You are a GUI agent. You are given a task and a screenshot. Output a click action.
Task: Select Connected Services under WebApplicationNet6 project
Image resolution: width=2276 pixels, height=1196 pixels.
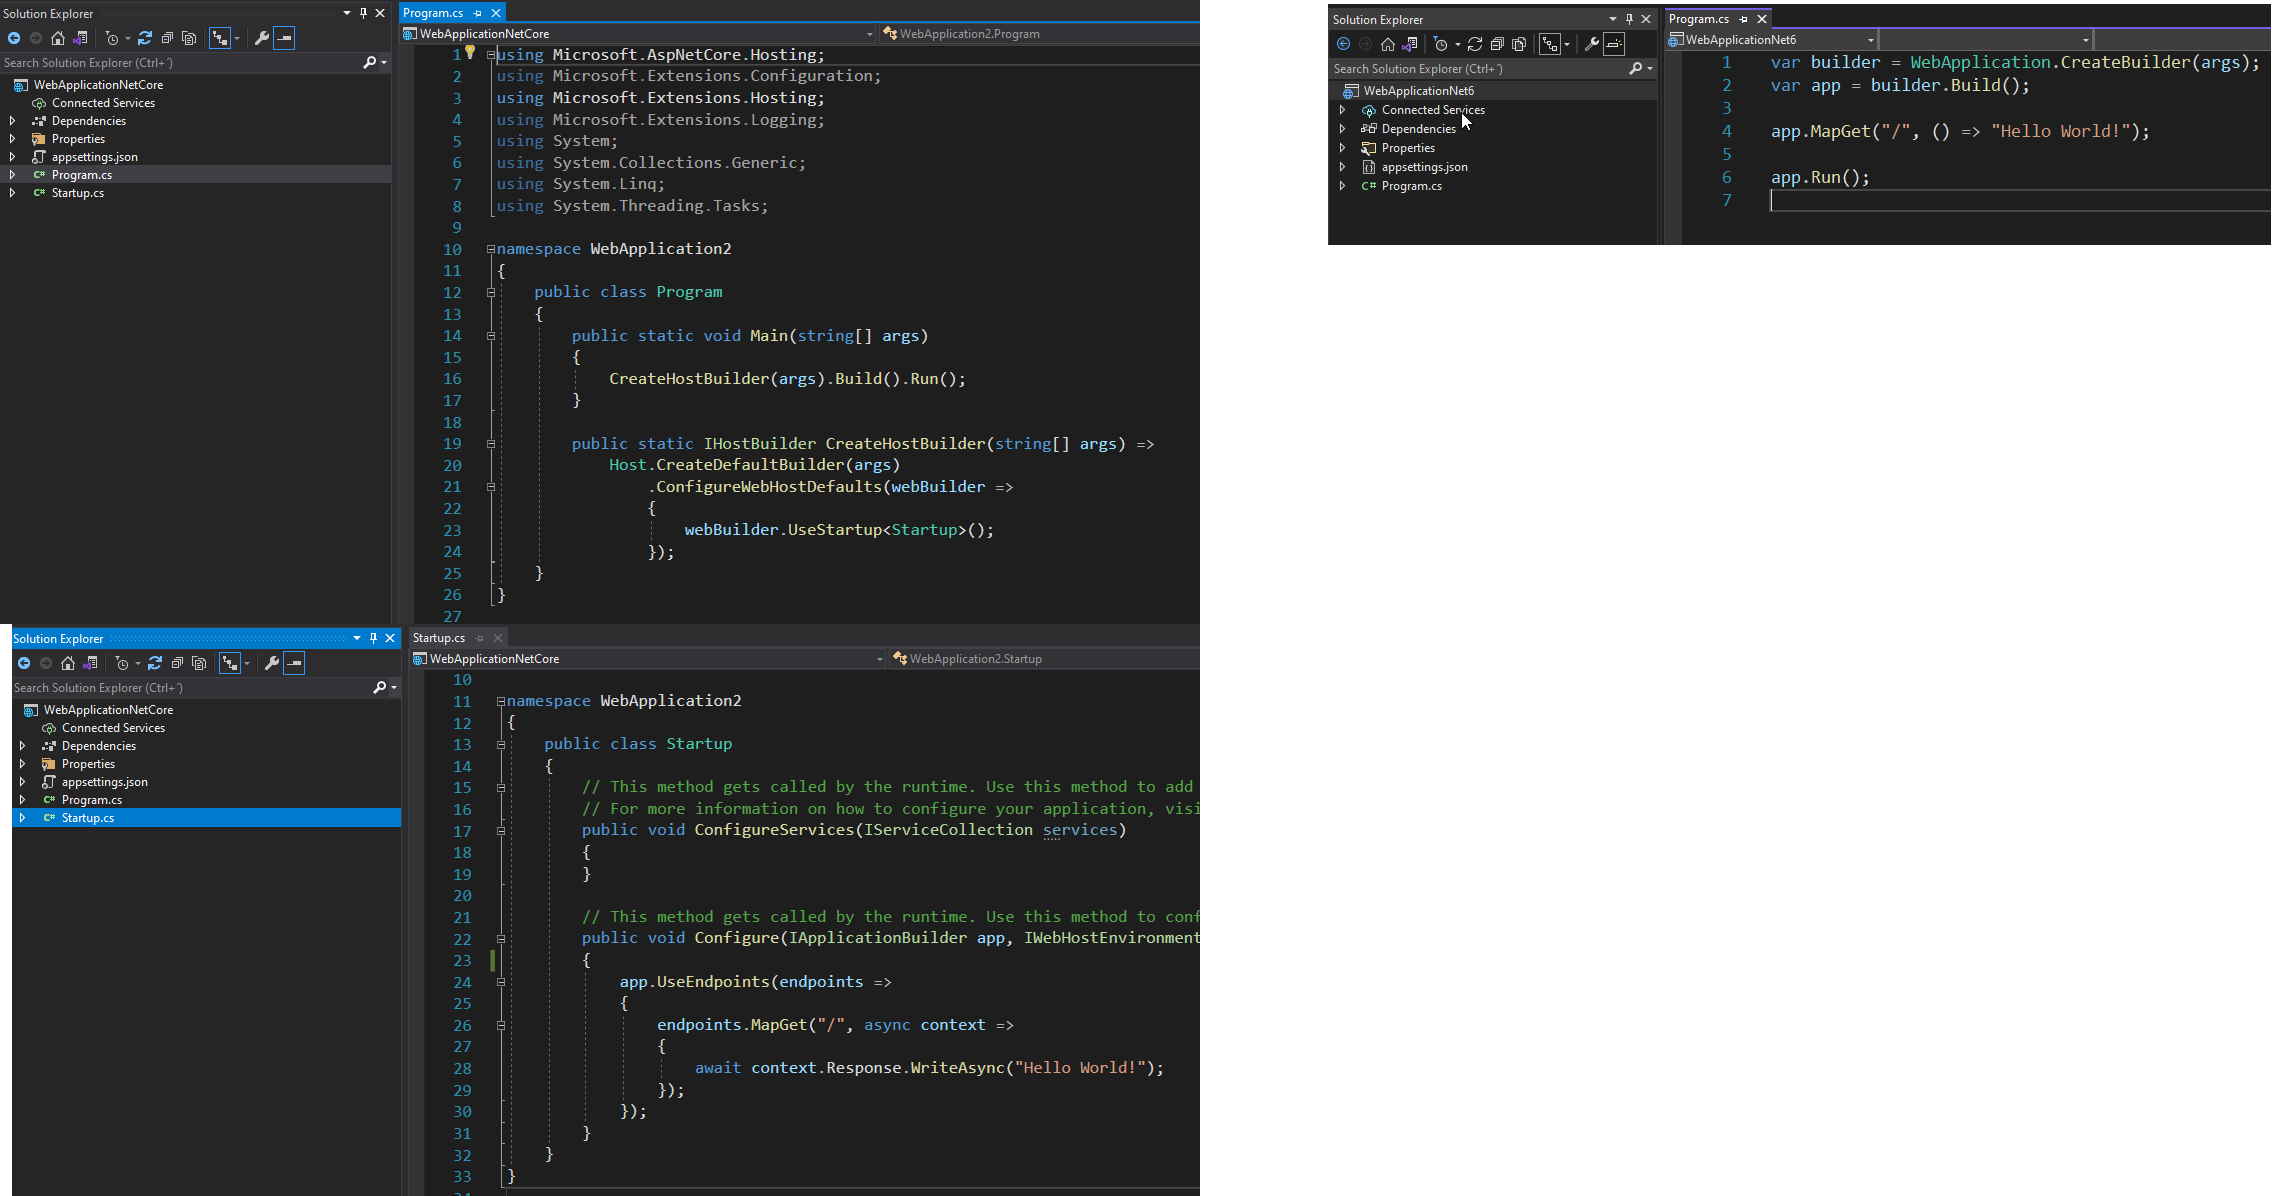click(1432, 110)
